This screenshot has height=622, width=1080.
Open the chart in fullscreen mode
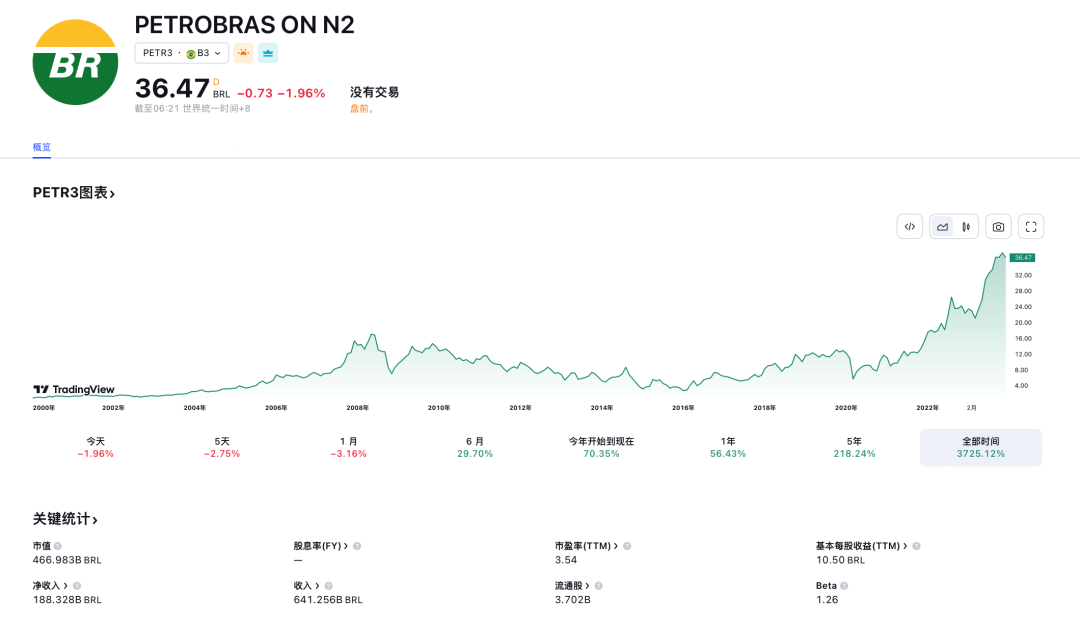tap(1031, 227)
